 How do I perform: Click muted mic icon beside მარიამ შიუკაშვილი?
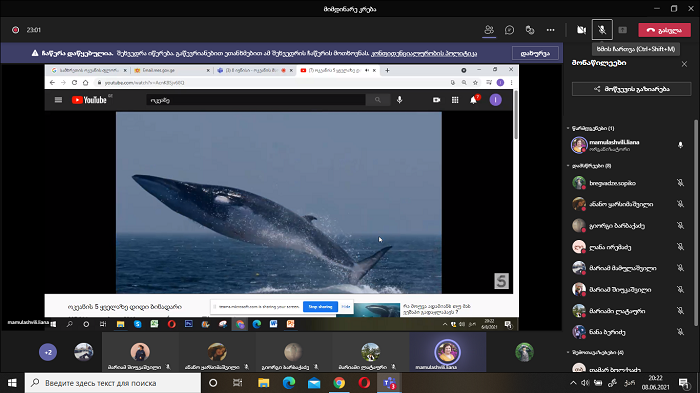pos(680,289)
